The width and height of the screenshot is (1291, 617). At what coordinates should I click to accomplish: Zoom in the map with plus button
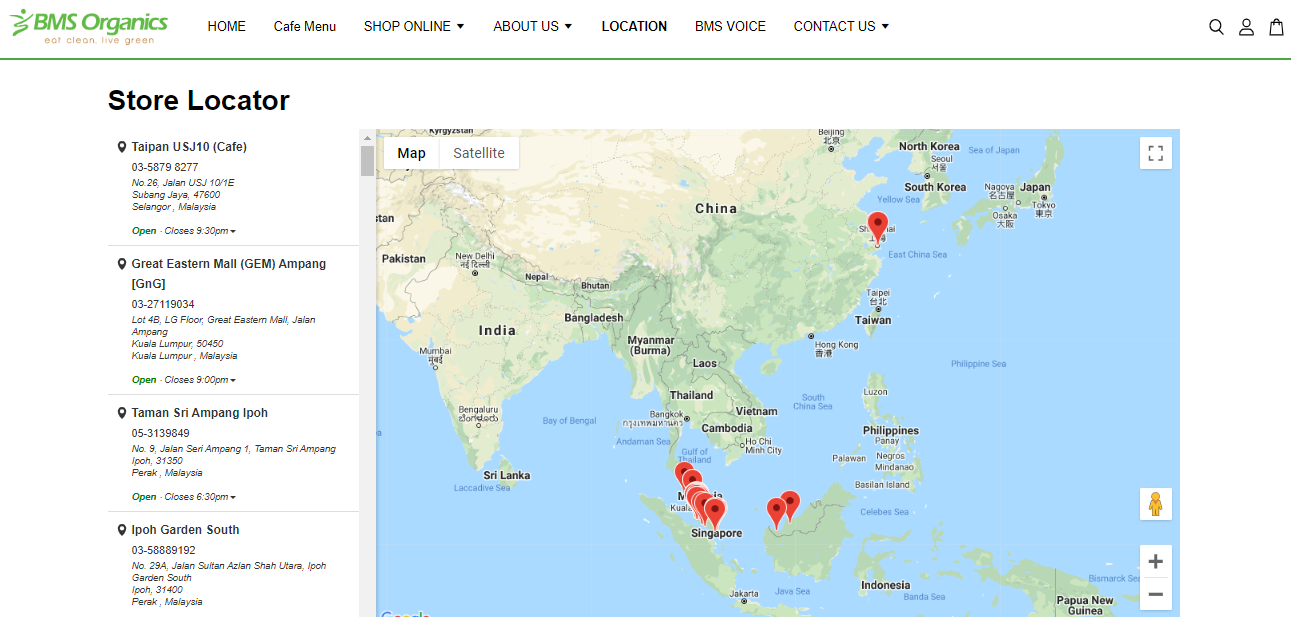pos(1156,561)
